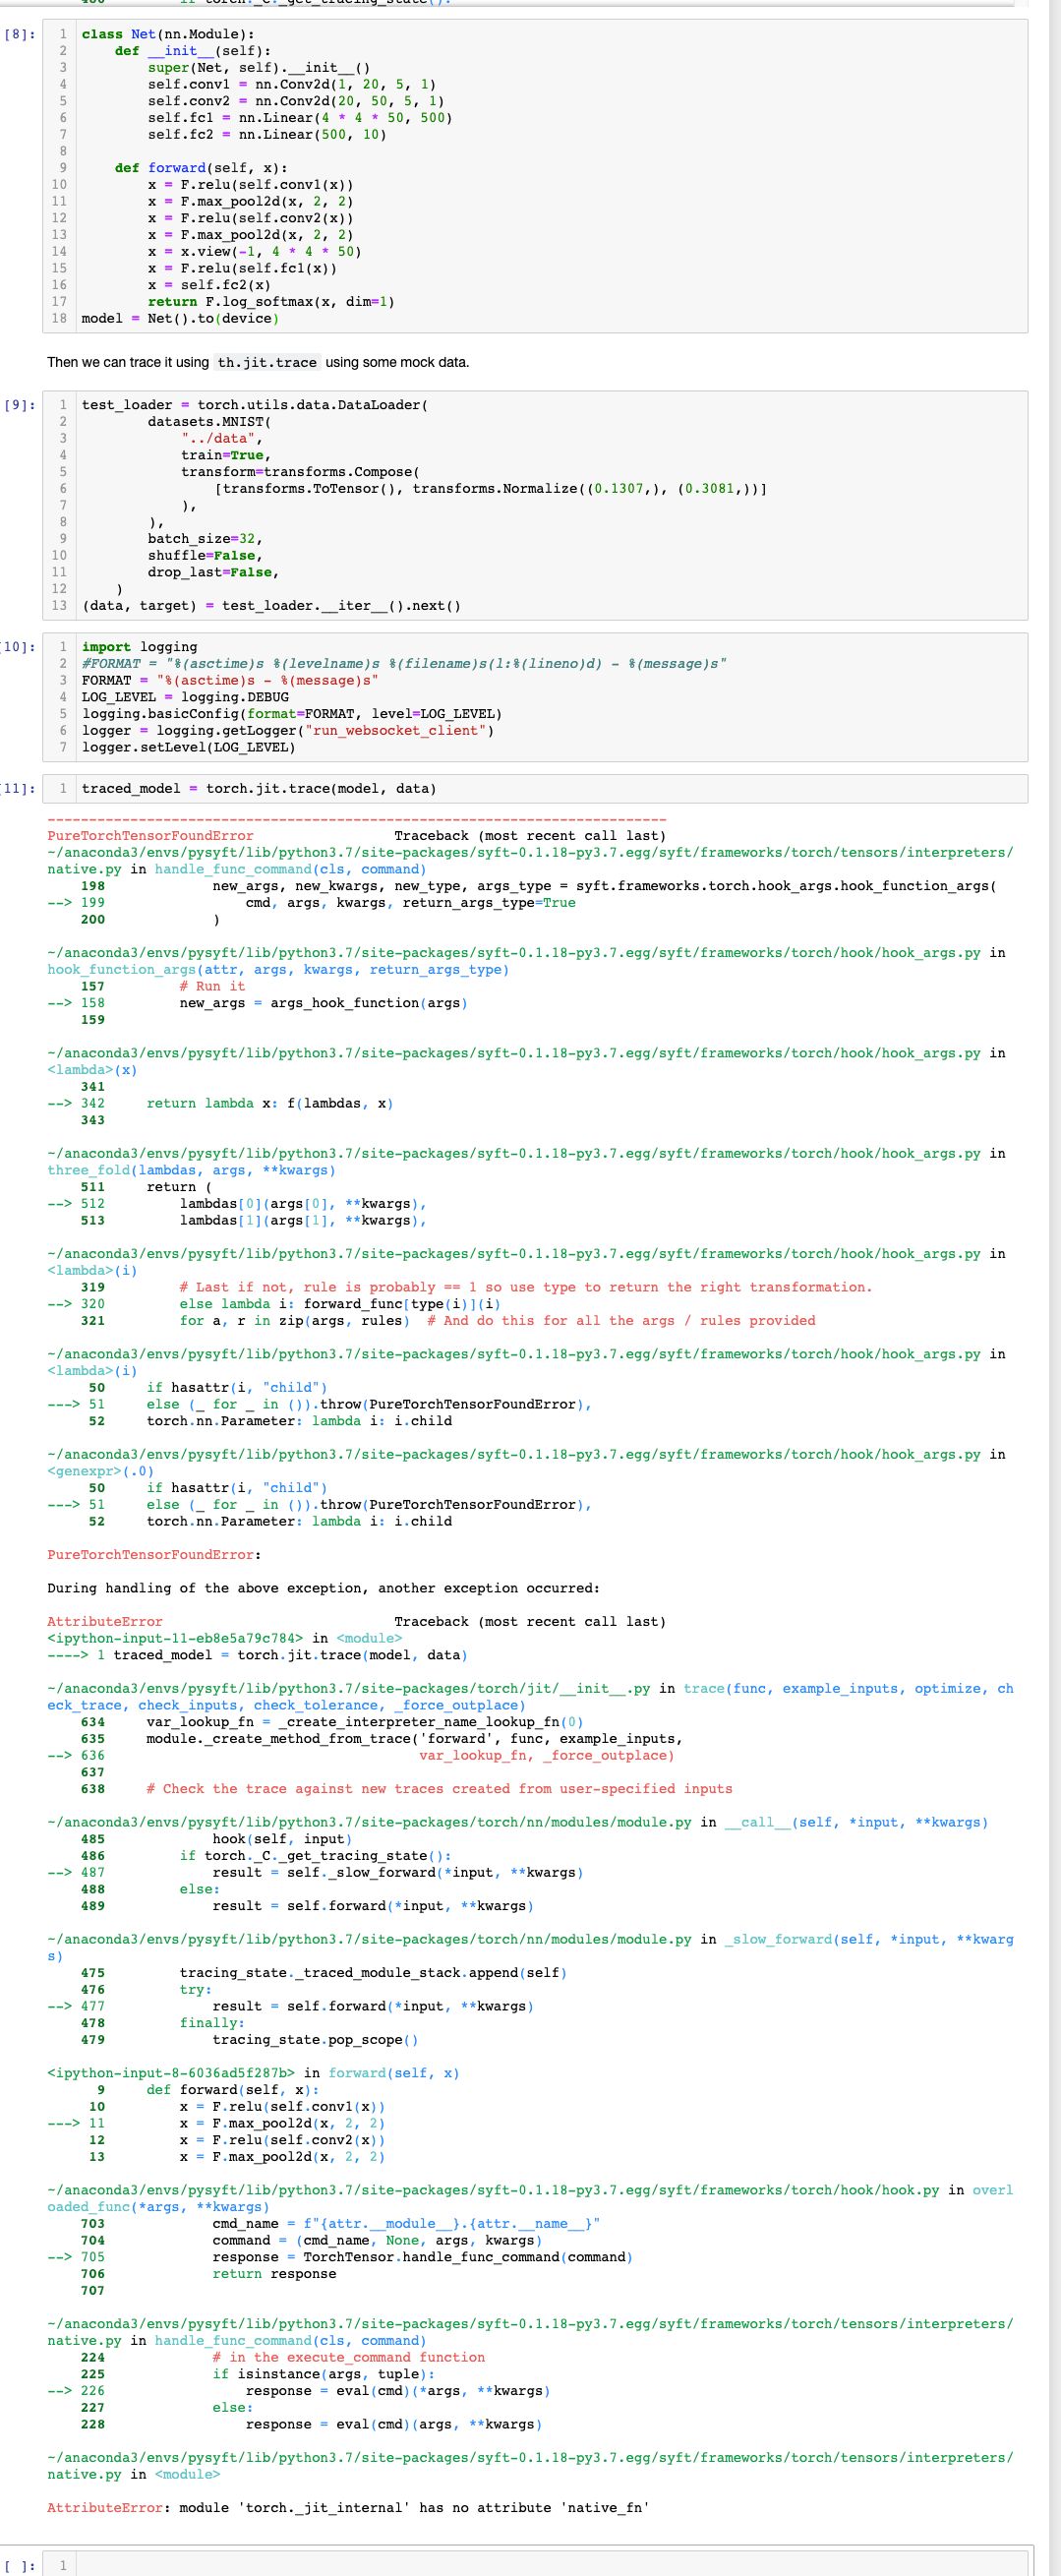
Task: Click traceback line 'response = eval(cmd)(*args, **kwargs)'
Action: tap(398, 2390)
